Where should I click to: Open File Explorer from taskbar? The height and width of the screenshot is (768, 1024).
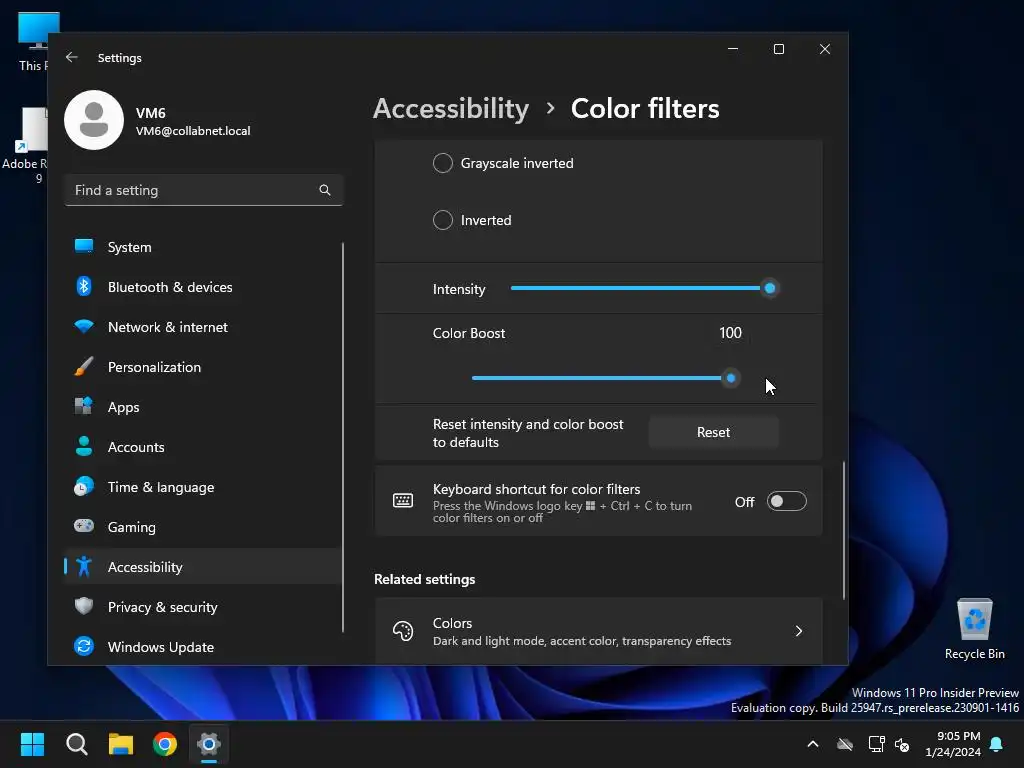click(121, 744)
